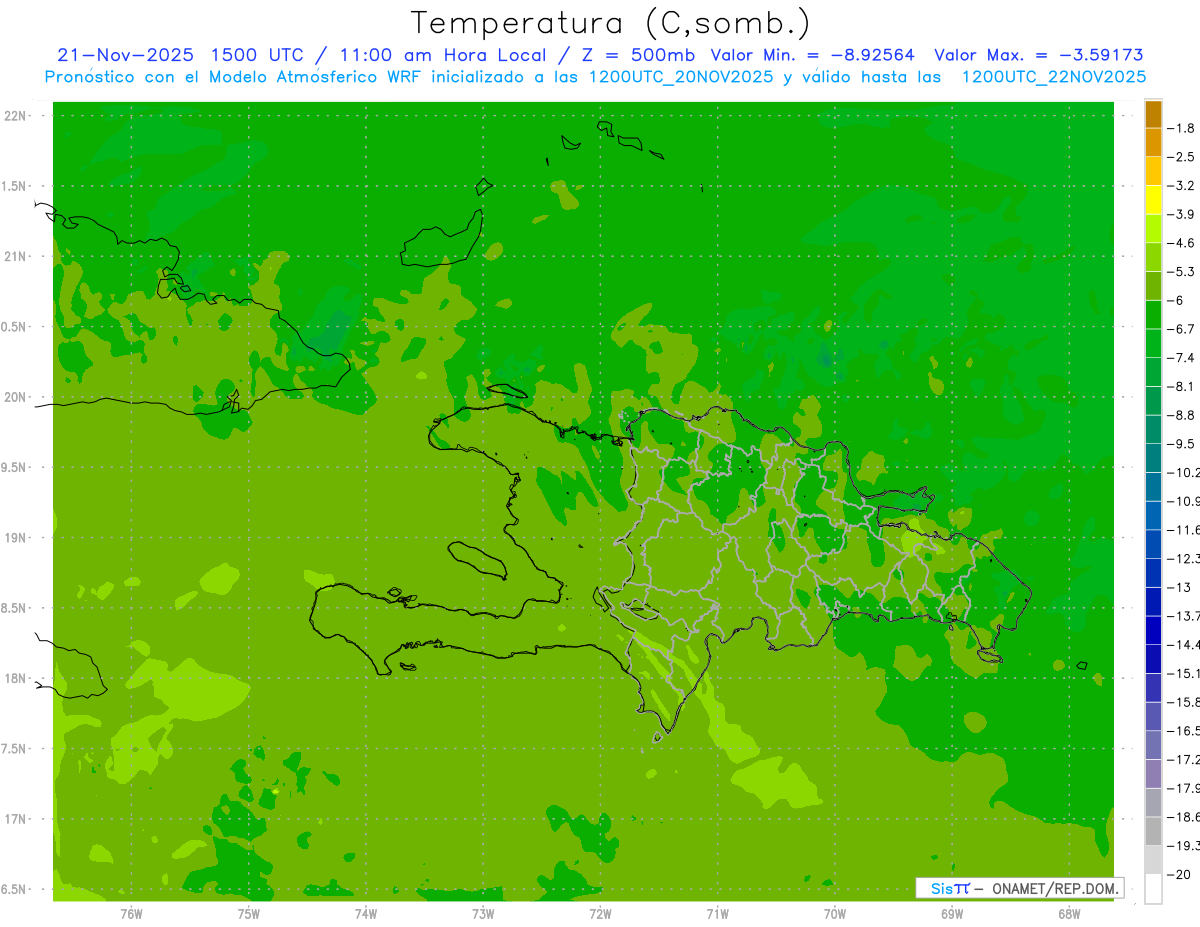Pick the orange swatch between -1.8 and -2.5
This screenshot has width=1200, height=927.
tap(1153, 143)
